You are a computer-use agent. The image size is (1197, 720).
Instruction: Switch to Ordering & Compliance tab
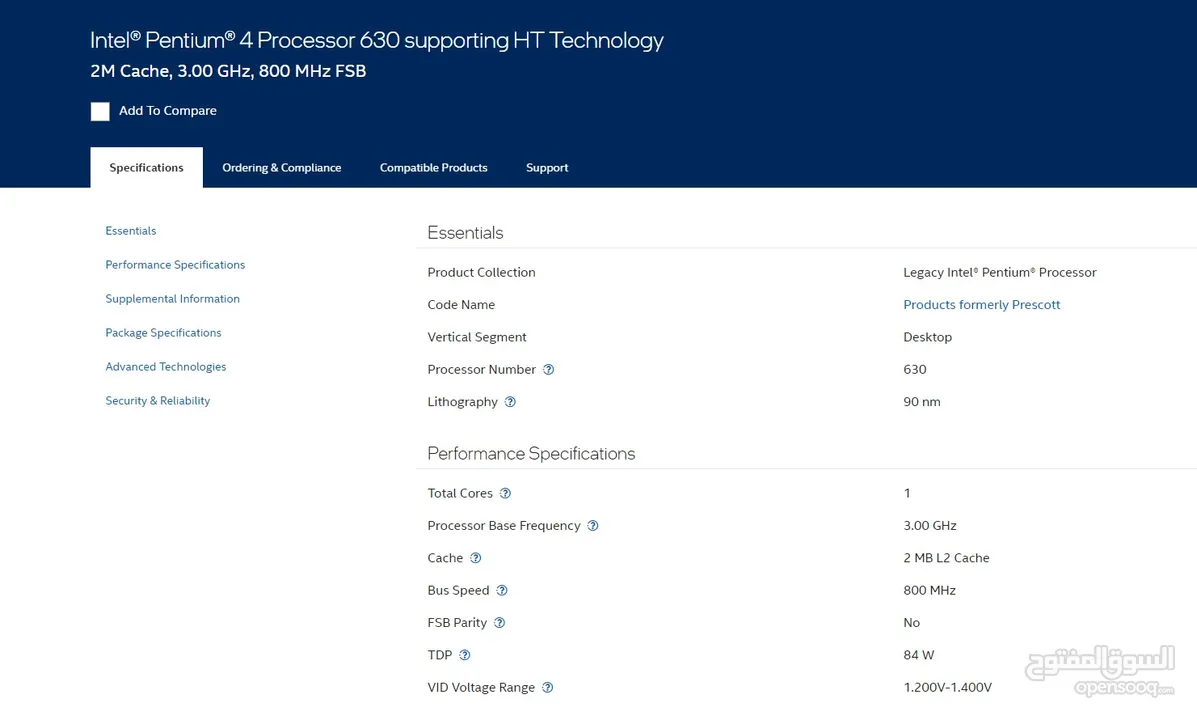[x=282, y=167]
